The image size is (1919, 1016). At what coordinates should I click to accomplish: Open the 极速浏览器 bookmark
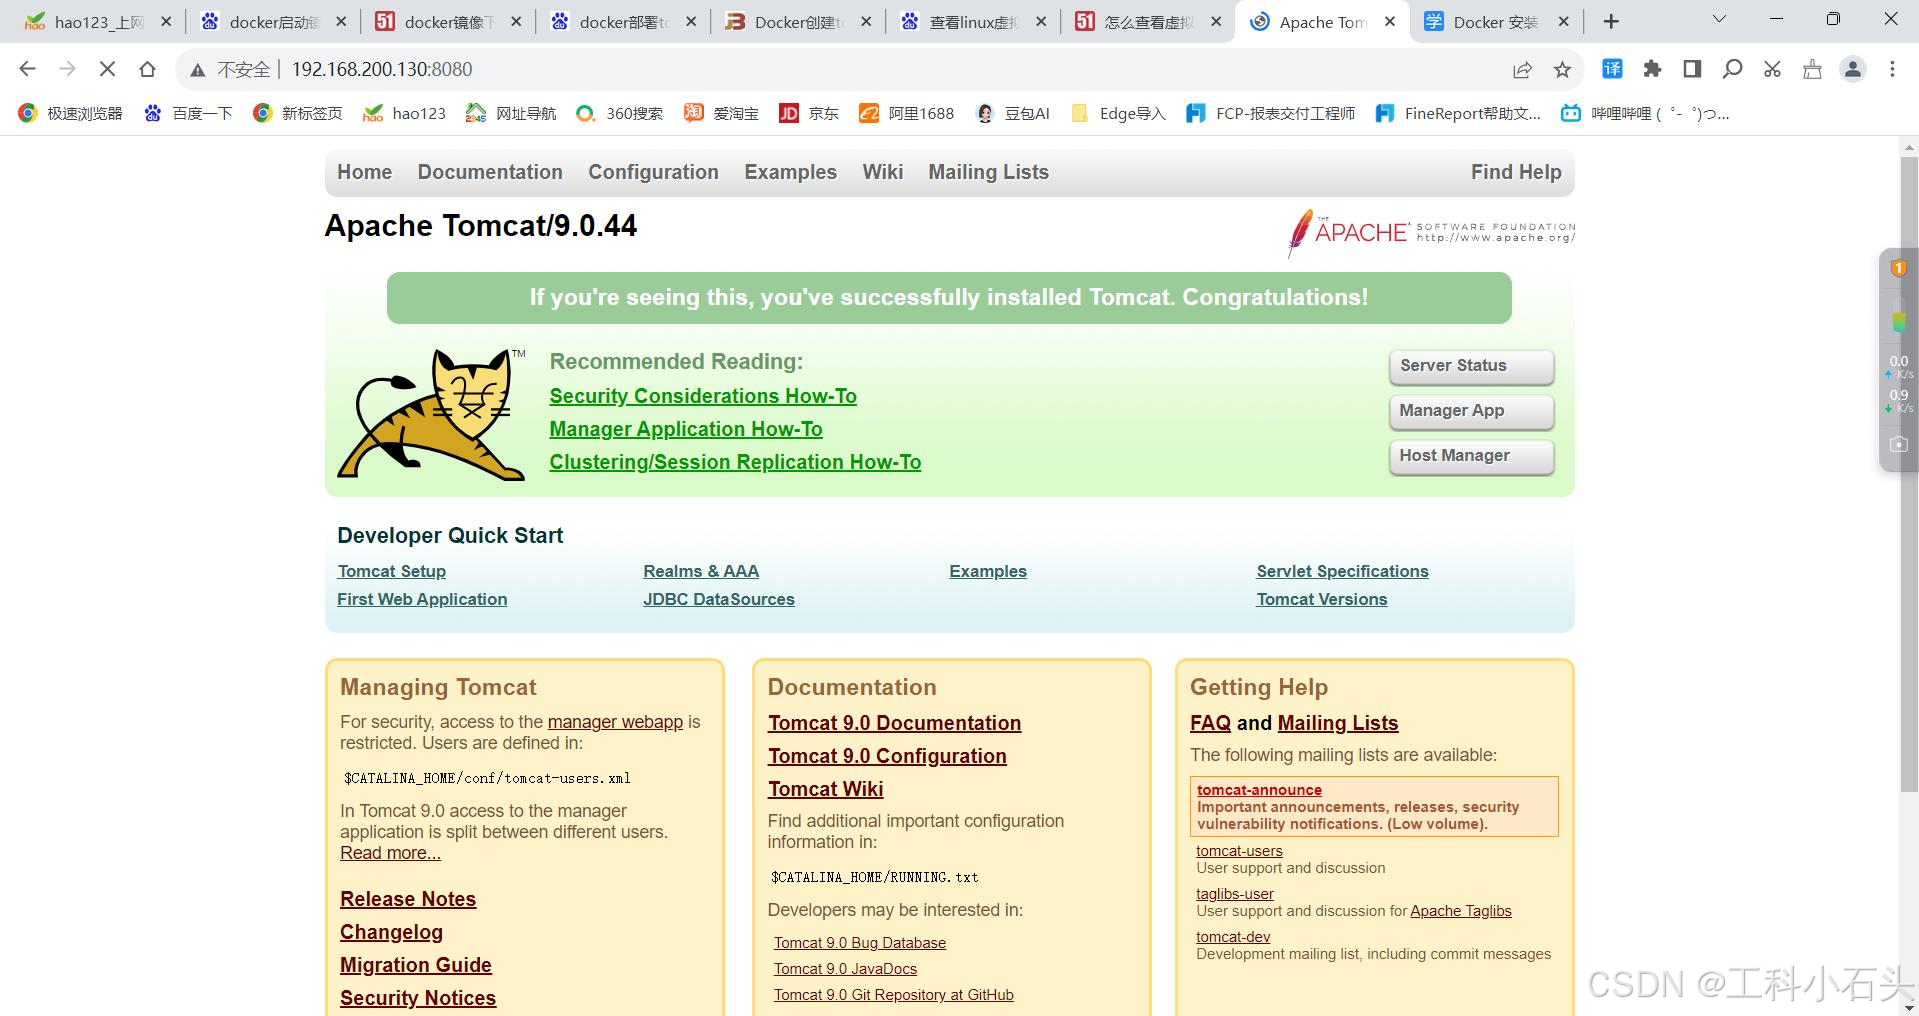tap(70, 113)
